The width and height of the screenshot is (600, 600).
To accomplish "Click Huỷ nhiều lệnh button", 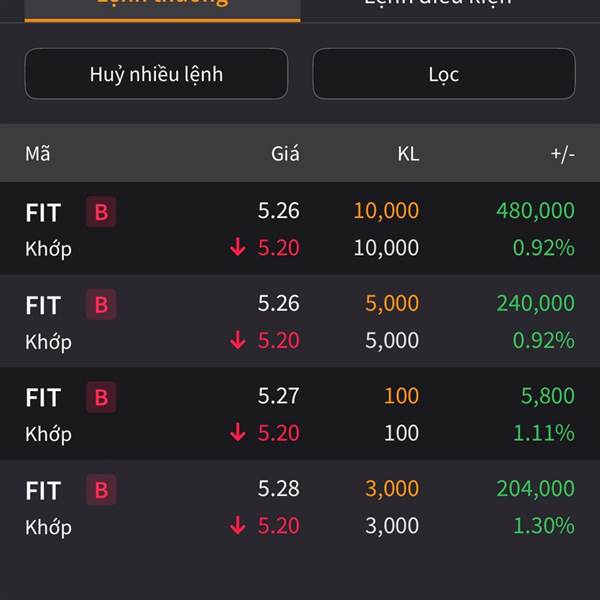I will point(156,74).
